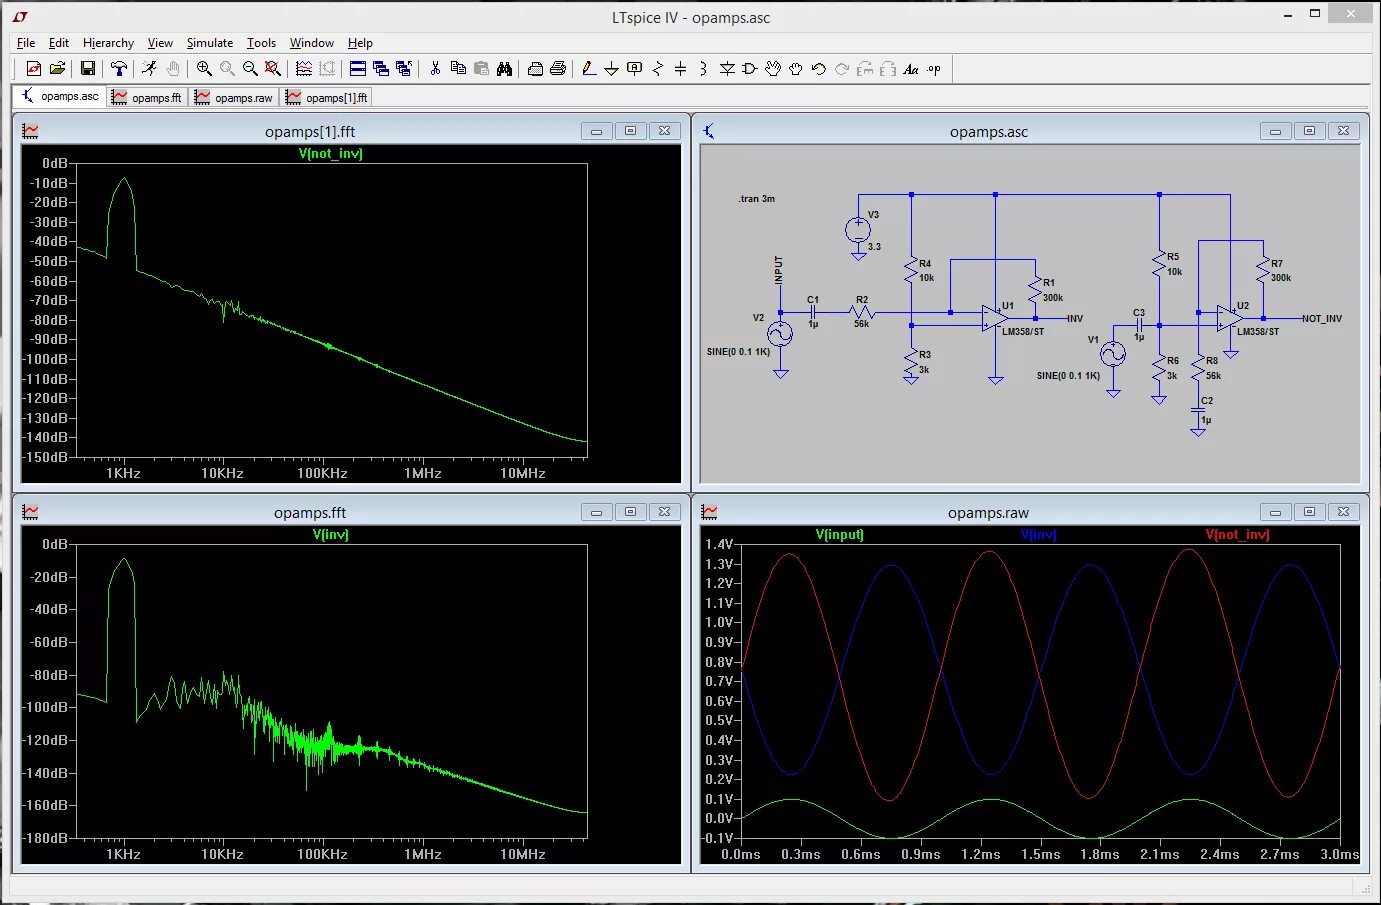
Task: Click the Close All Windows toolbar icon
Action: [x=403, y=69]
